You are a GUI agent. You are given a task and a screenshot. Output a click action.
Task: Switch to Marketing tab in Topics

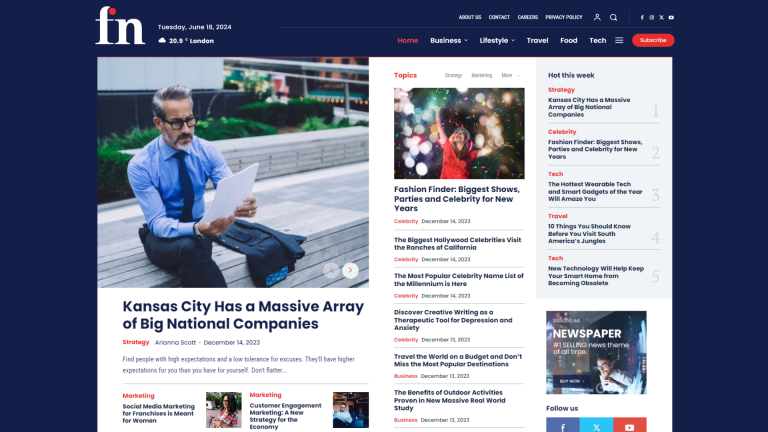[x=482, y=75]
